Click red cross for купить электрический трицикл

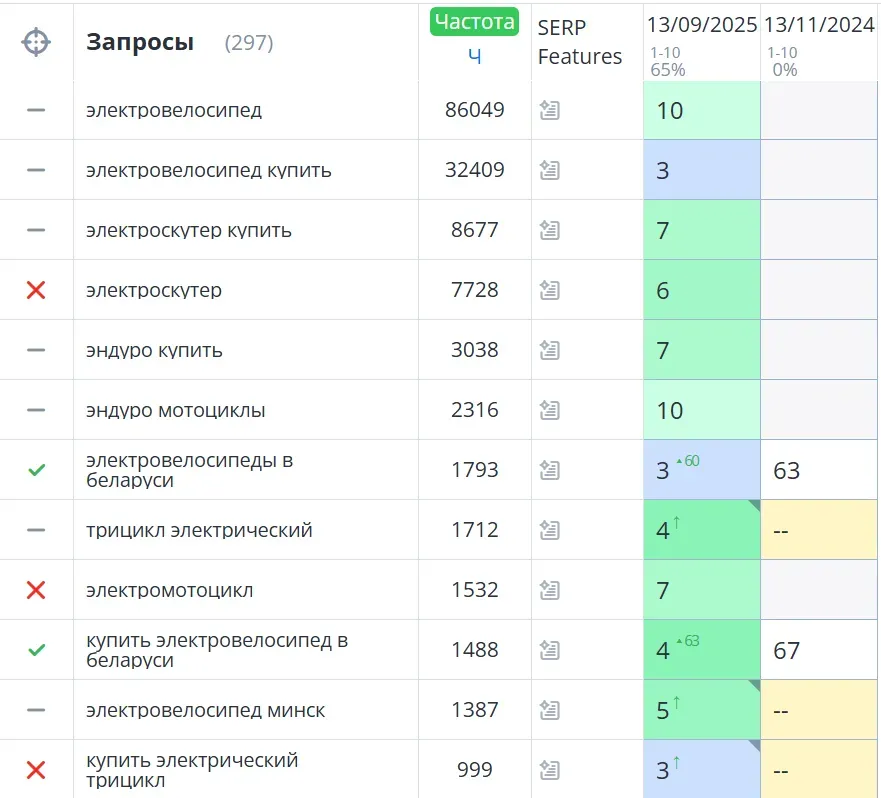[36, 770]
